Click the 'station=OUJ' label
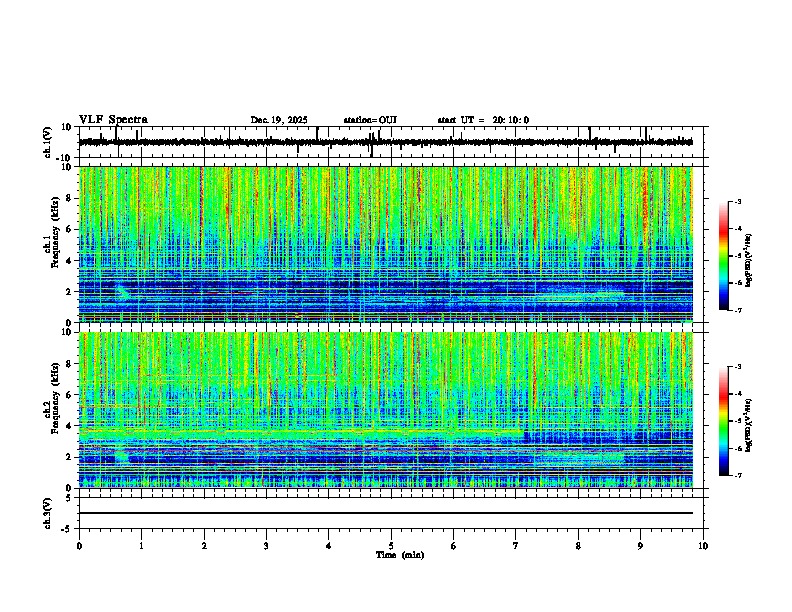 point(370,120)
